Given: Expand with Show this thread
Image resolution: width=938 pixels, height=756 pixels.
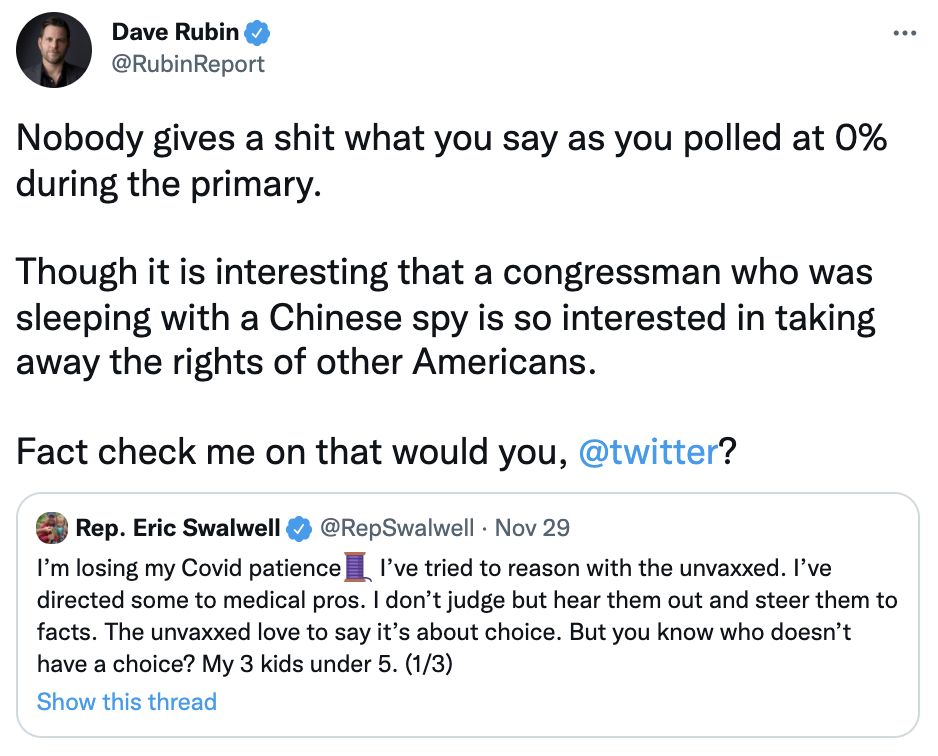Looking at the screenshot, I should [x=127, y=701].
